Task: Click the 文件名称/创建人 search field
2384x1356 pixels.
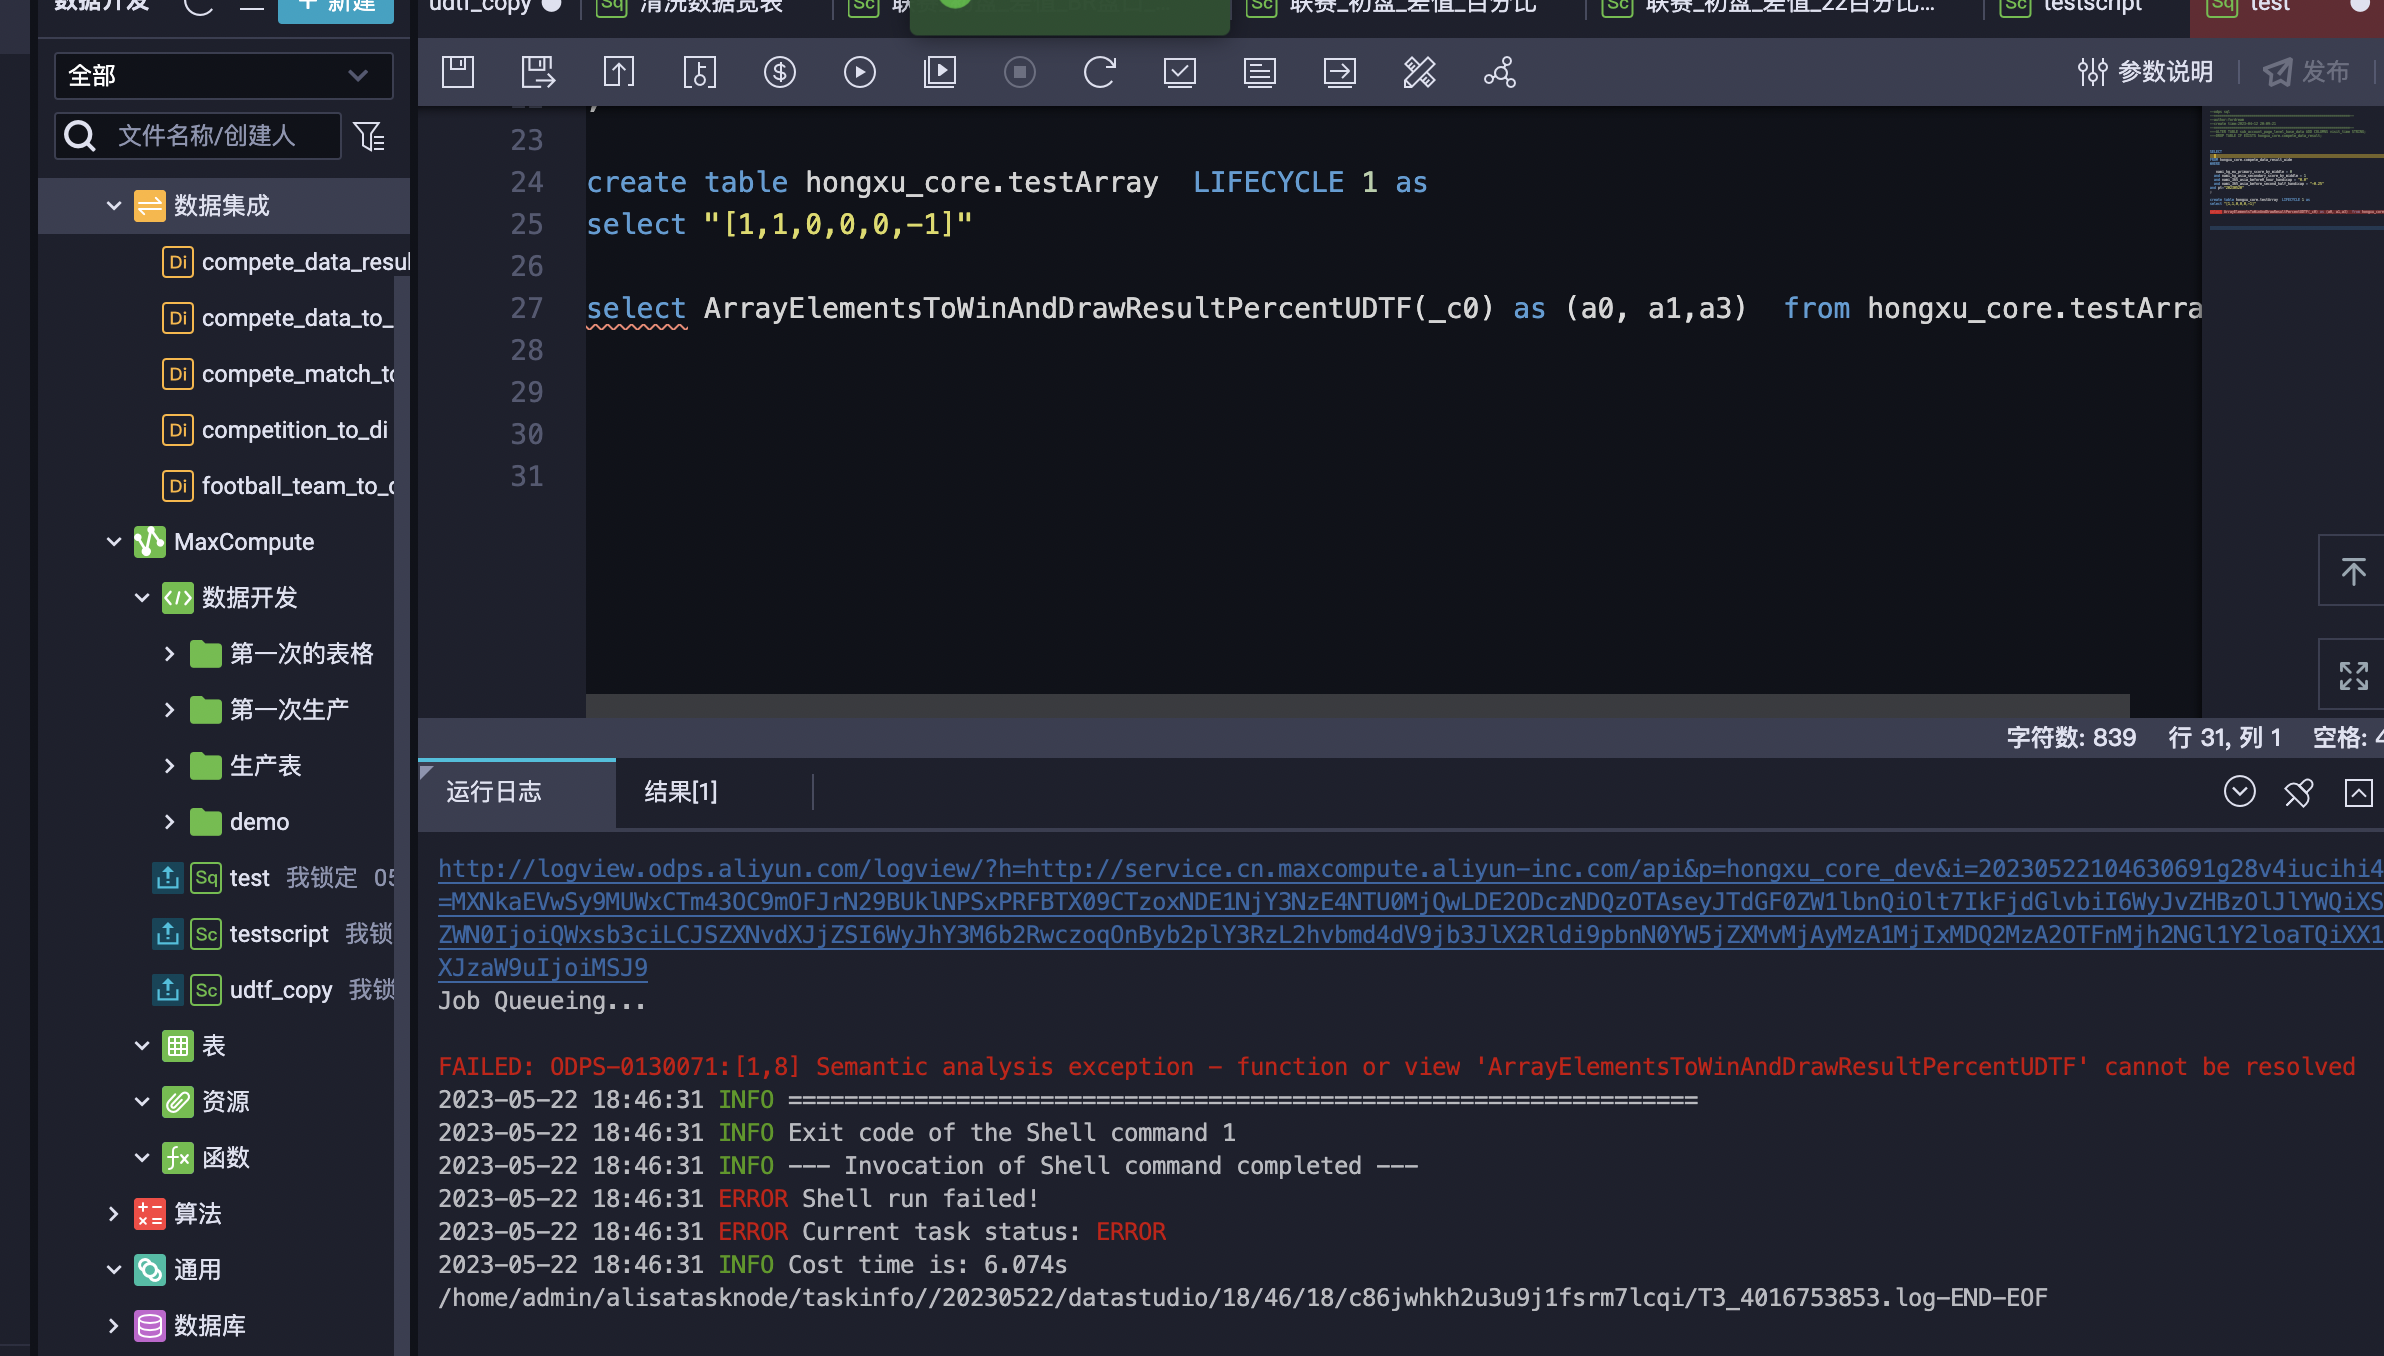Action: (x=198, y=136)
